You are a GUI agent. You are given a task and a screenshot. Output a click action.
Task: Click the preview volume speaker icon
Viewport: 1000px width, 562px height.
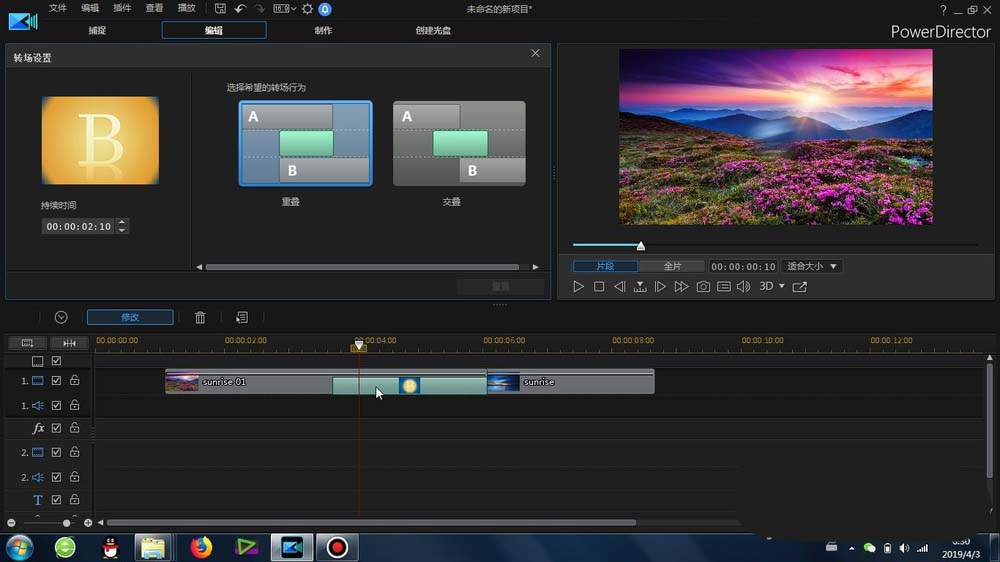click(743, 287)
